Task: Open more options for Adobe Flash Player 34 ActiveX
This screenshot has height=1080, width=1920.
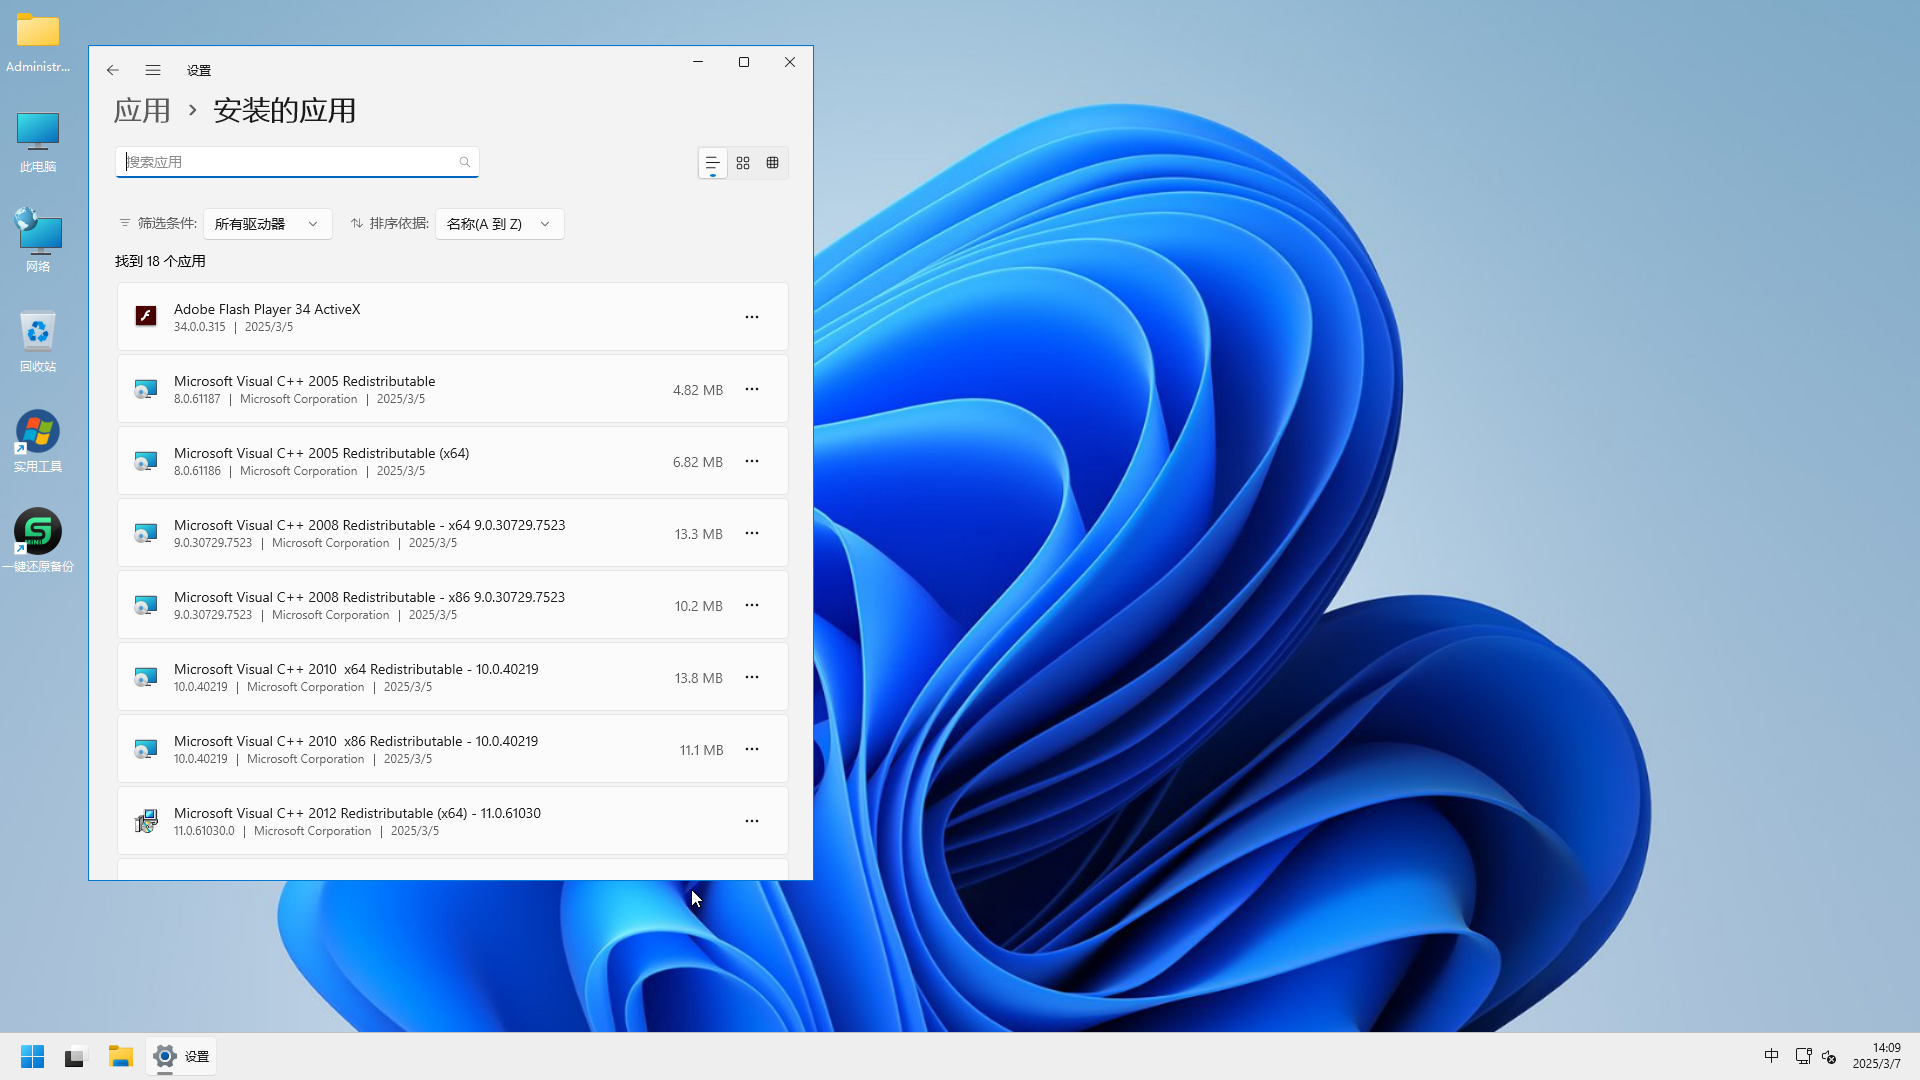Action: click(x=752, y=317)
